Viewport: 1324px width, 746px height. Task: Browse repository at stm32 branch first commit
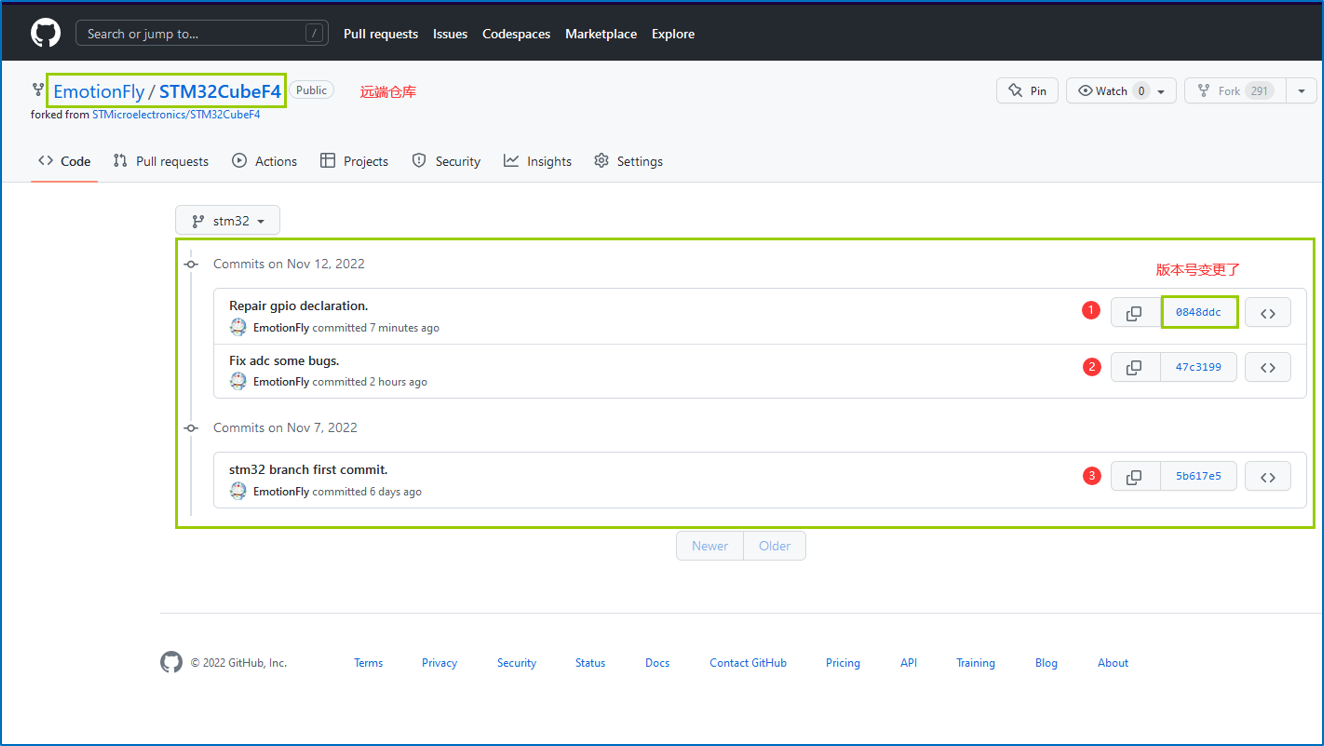(x=1268, y=477)
